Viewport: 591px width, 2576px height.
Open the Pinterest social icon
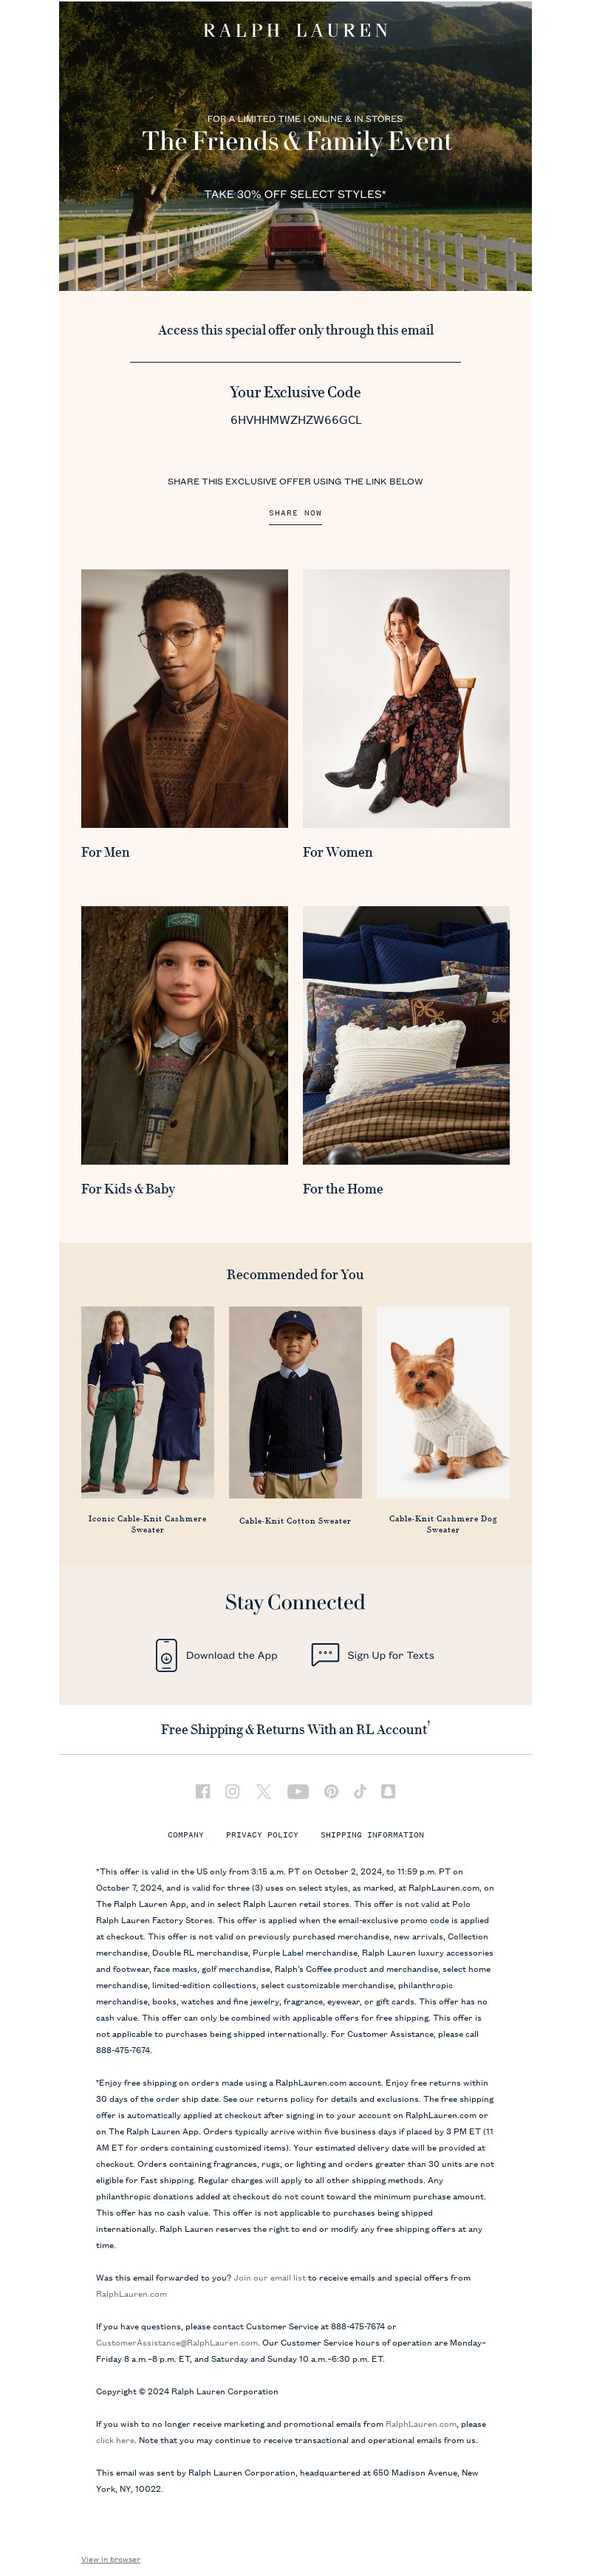coord(331,1791)
